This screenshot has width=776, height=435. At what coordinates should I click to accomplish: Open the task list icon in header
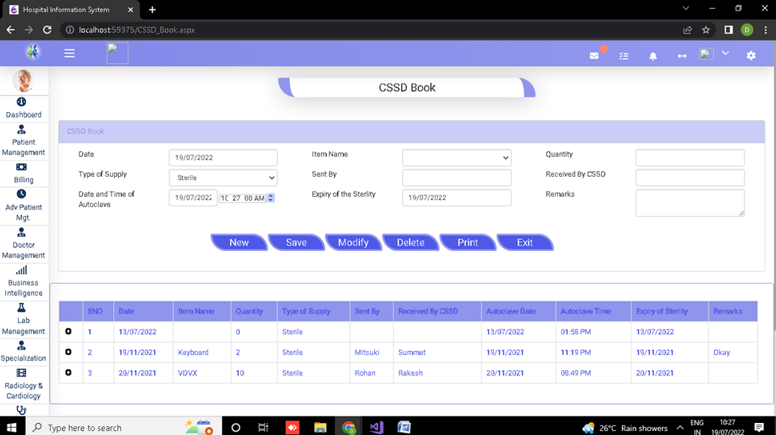coord(624,56)
